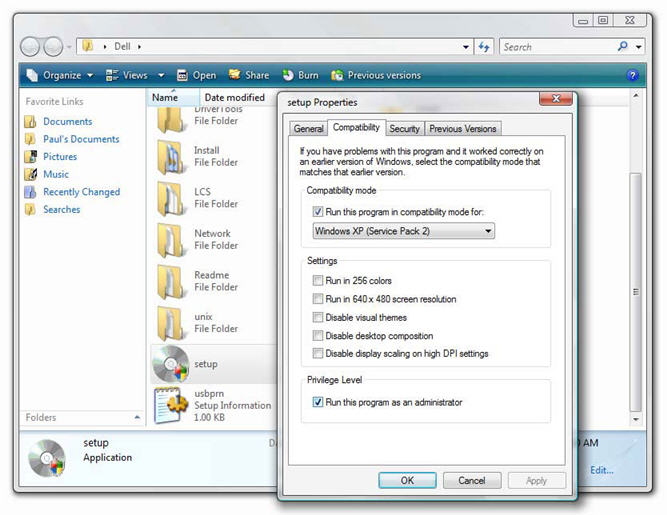Click the setup application disc icon

tap(170, 364)
